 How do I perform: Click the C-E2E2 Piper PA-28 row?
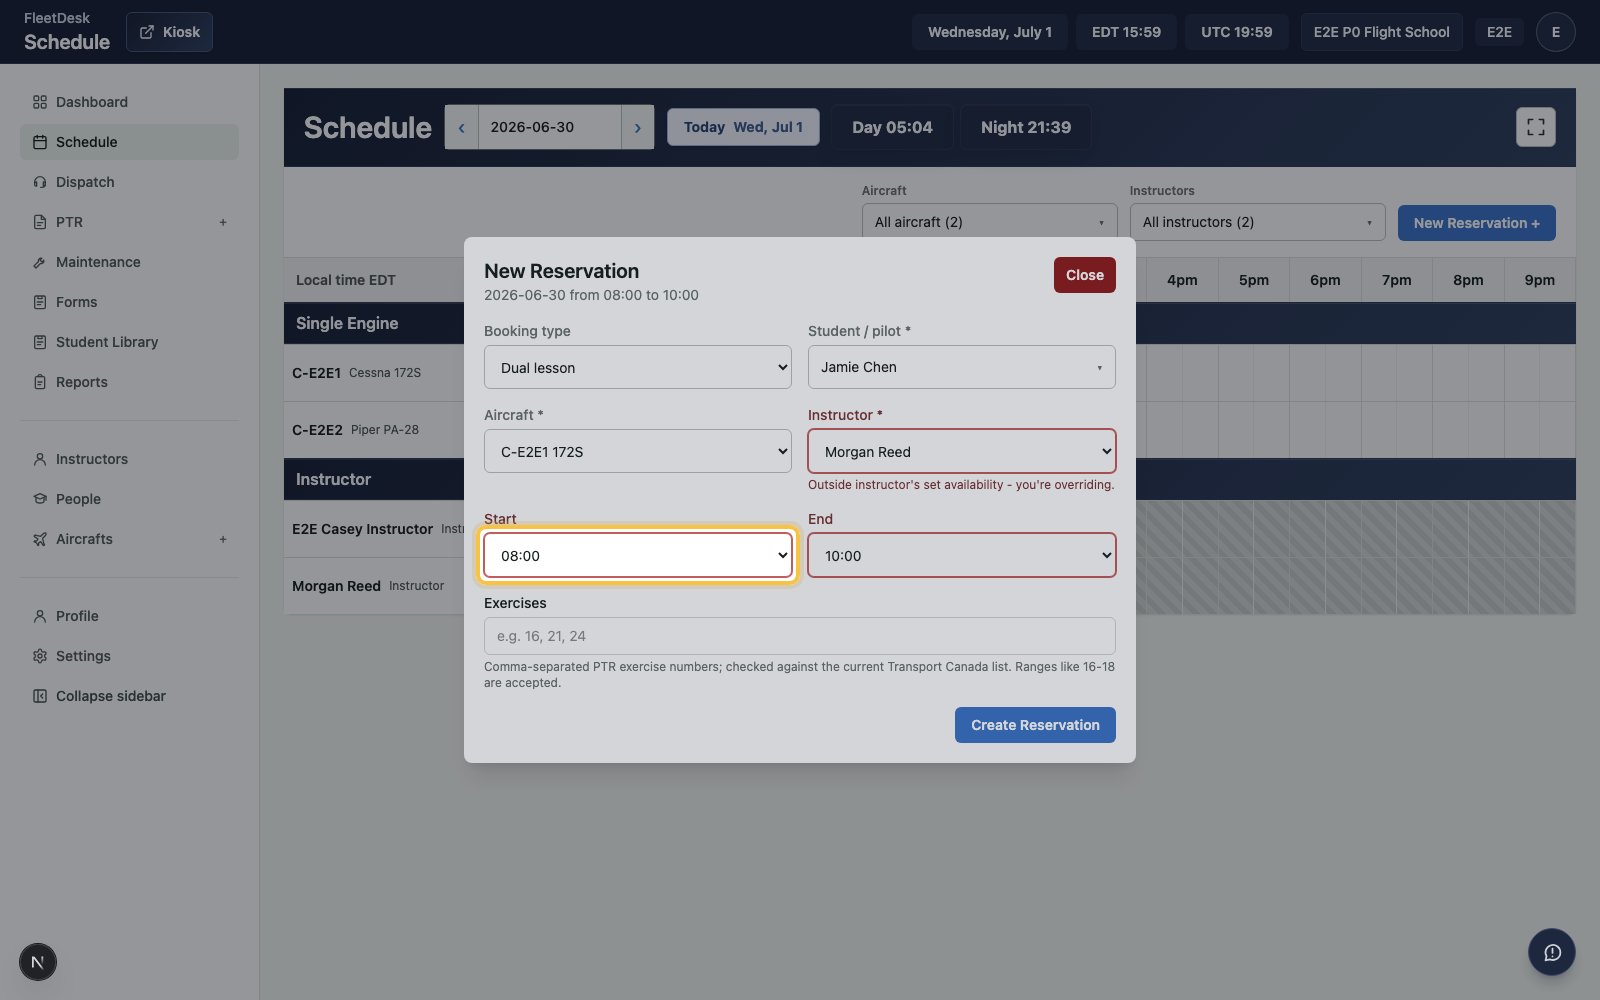click(x=374, y=430)
